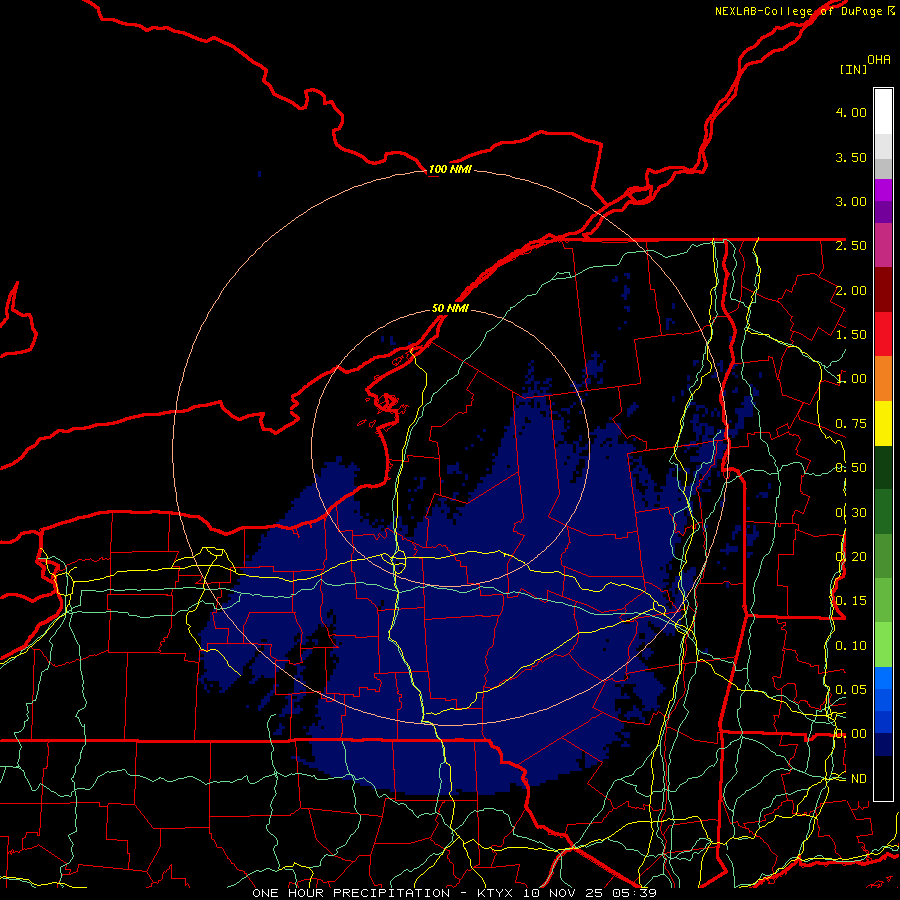Click the 100 NMI range ring label
The image size is (900, 900).
click(450, 169)
